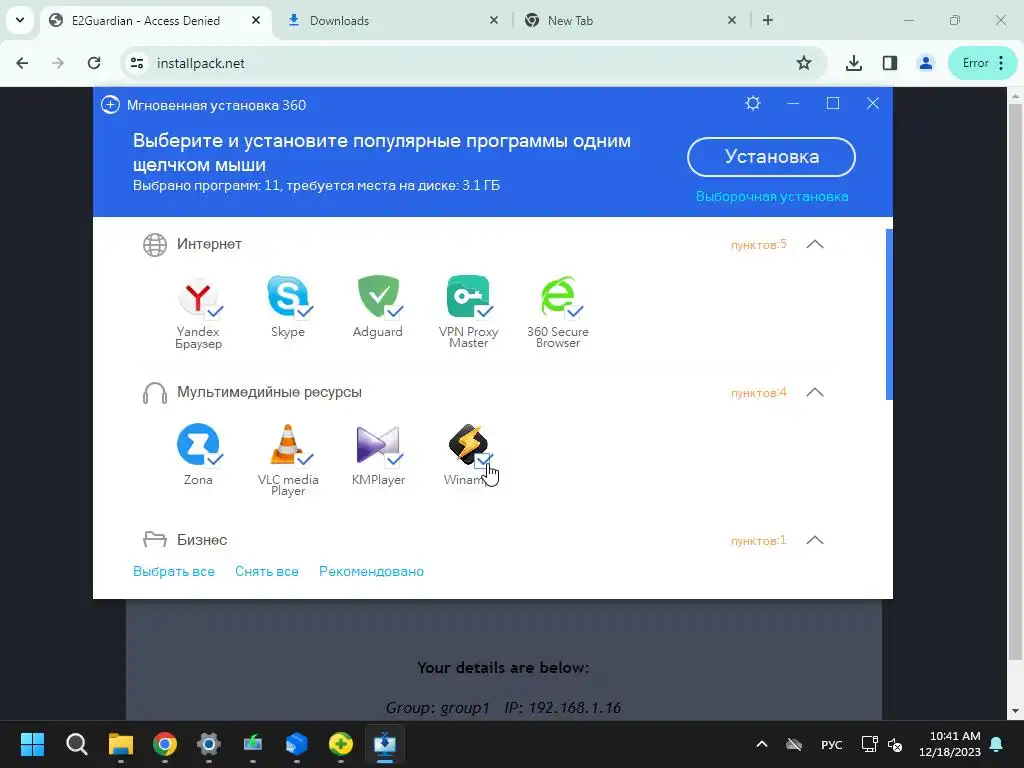Uncheck the Skype checkbox
This screenshot has width=1024, height=768.
click(x=304, y=312)
